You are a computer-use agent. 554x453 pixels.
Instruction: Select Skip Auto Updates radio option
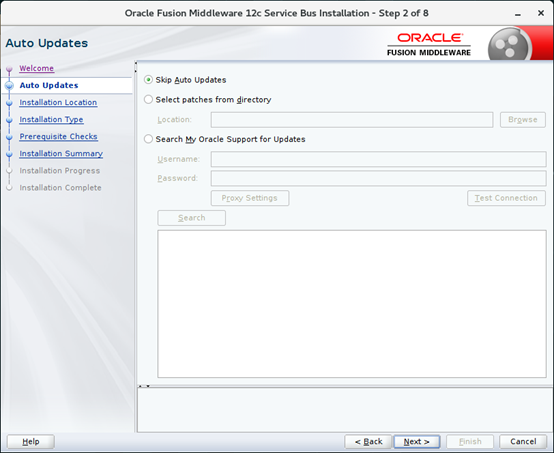point(148,80)
